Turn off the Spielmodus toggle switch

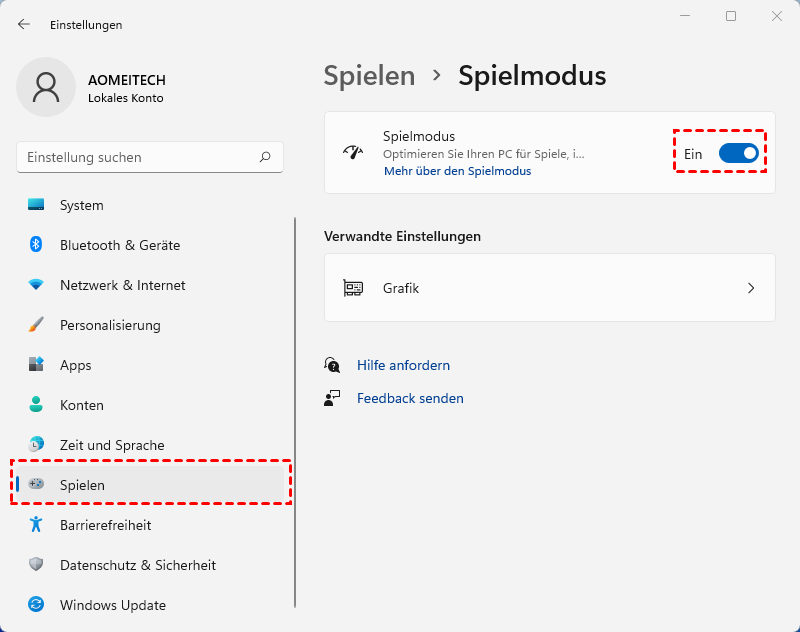(738, 153)
